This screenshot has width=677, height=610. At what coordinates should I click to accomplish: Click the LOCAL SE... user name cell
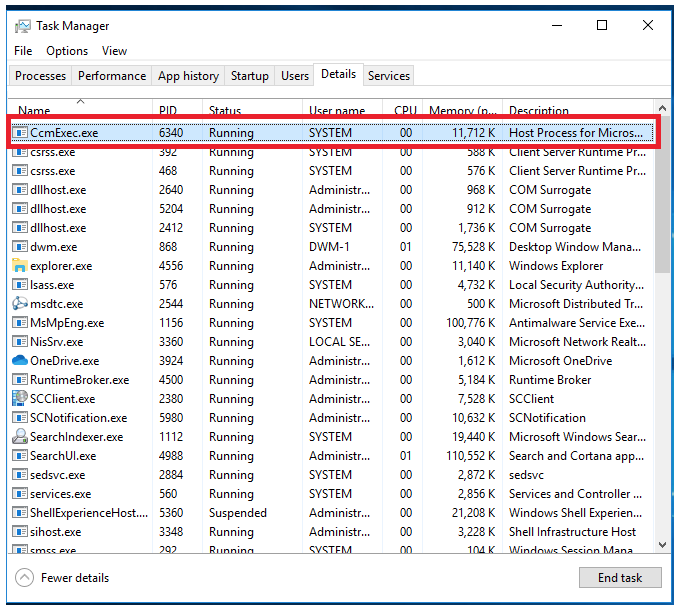click(339, 342)
